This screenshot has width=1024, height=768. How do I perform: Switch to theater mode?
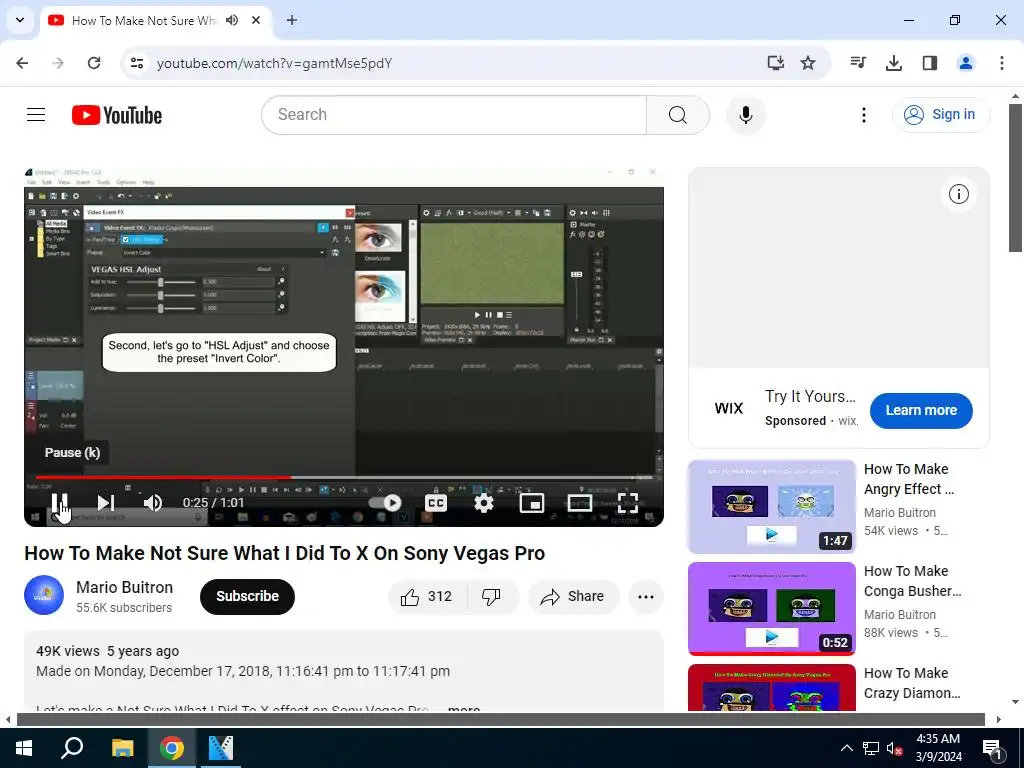pos(580,502)
